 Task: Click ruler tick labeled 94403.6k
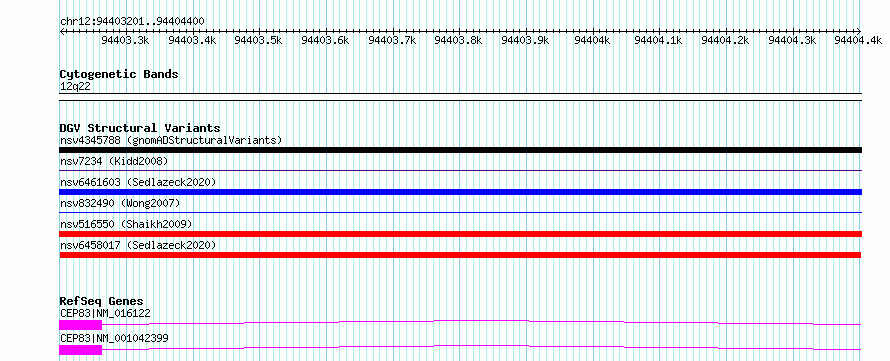[x=325, y=40]
